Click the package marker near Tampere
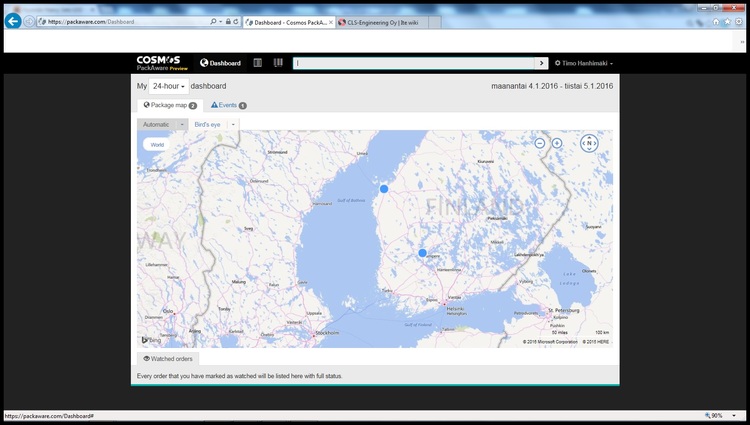 [x=422, y=253]
